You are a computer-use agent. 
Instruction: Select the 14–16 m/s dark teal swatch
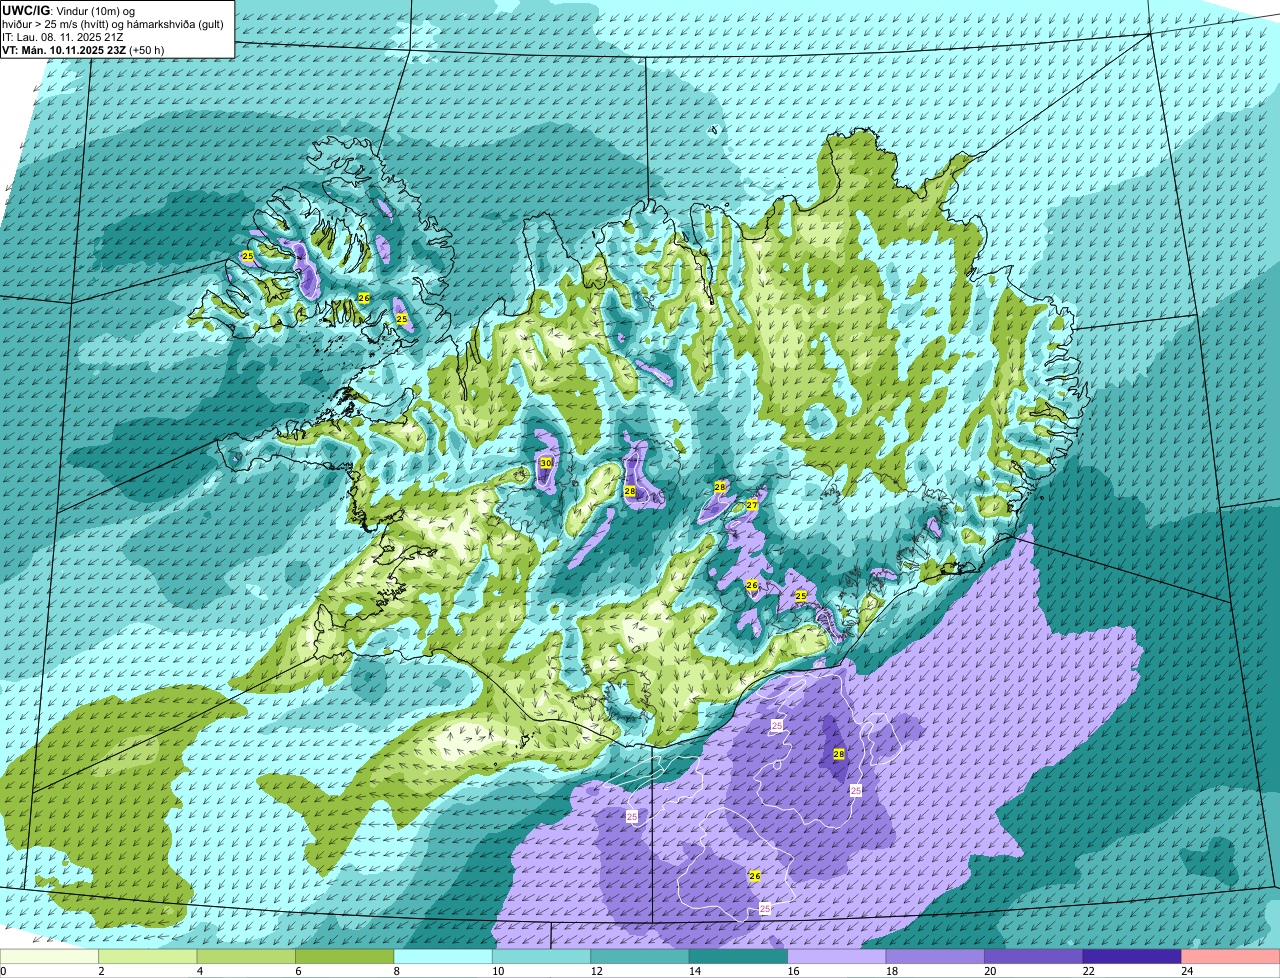739,956
